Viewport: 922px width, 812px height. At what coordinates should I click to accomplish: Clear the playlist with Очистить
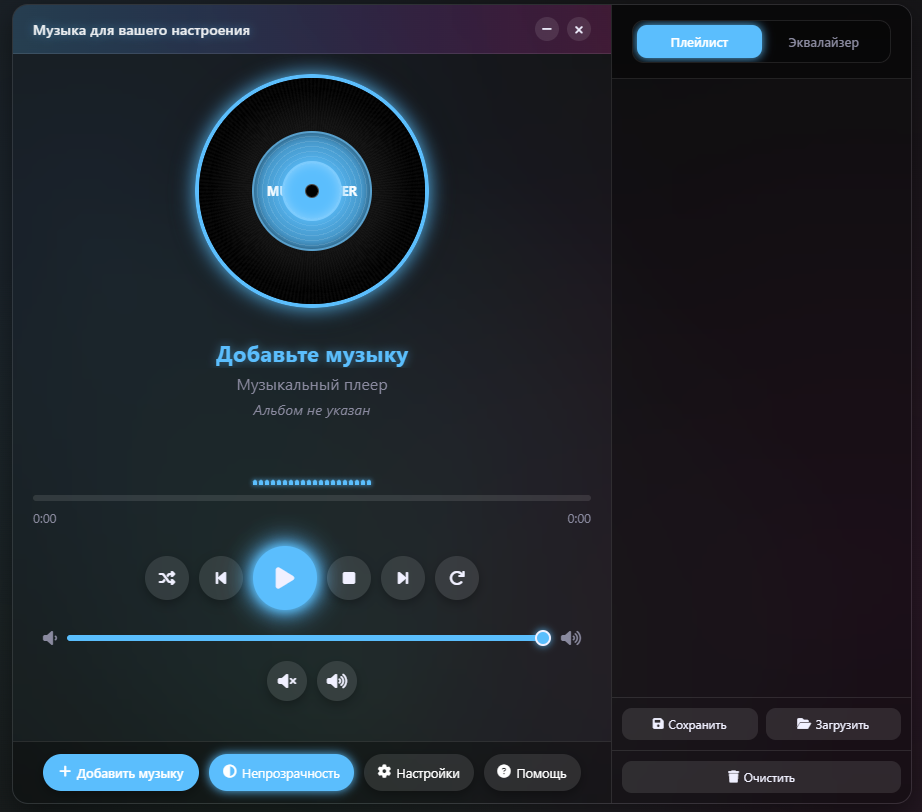coord(761,777)
